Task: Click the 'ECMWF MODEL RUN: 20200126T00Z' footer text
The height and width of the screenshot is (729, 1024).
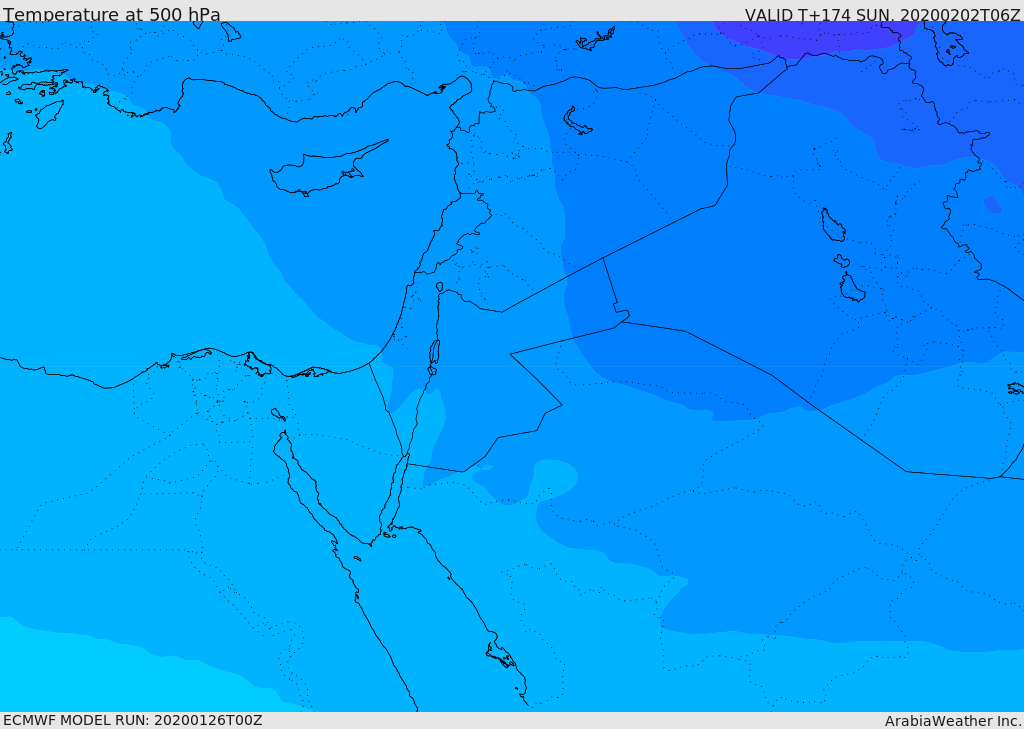Action: (133, 720)
